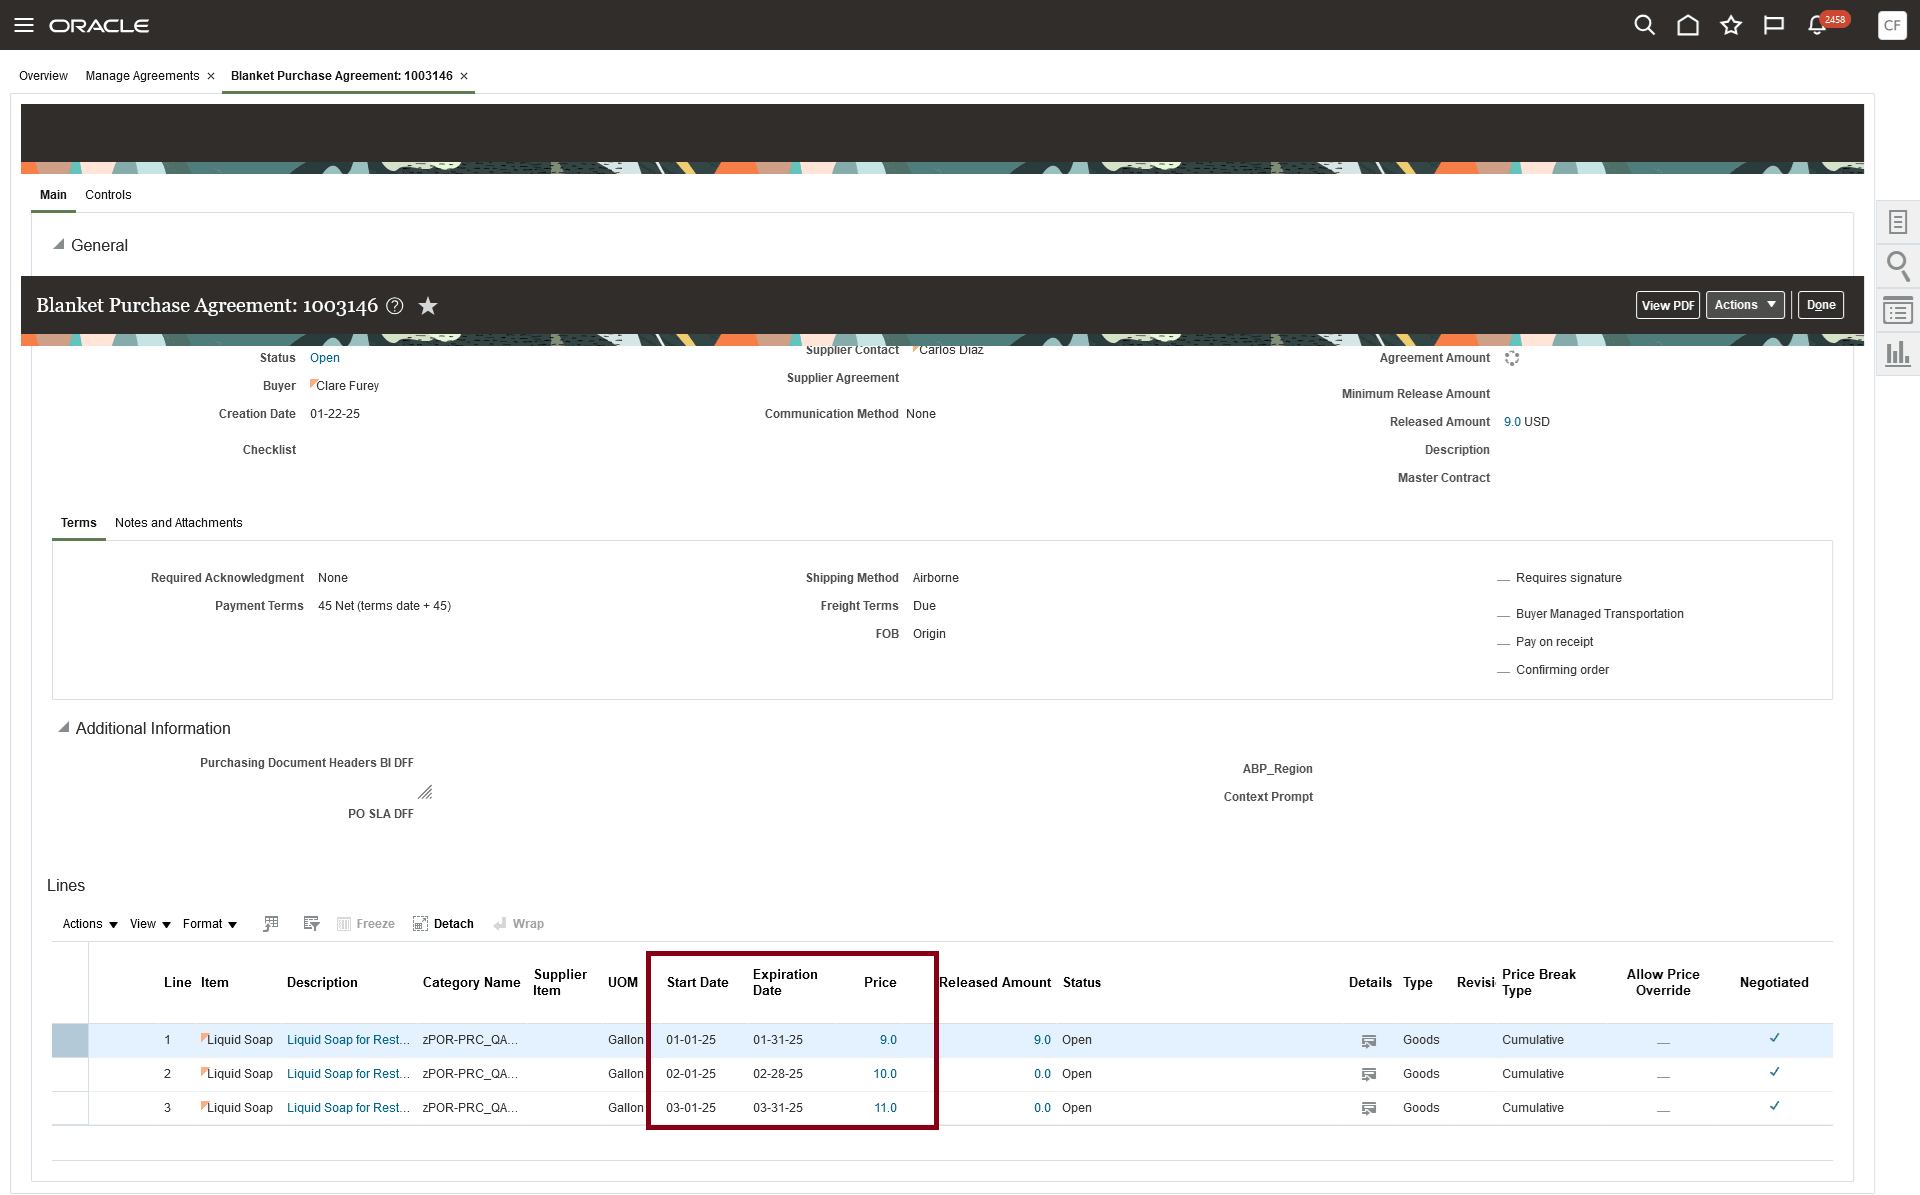This screenshot has width=1920, height=1195.
Task: Open the navigator hamburger menu
Action: (x=24, y=25)
